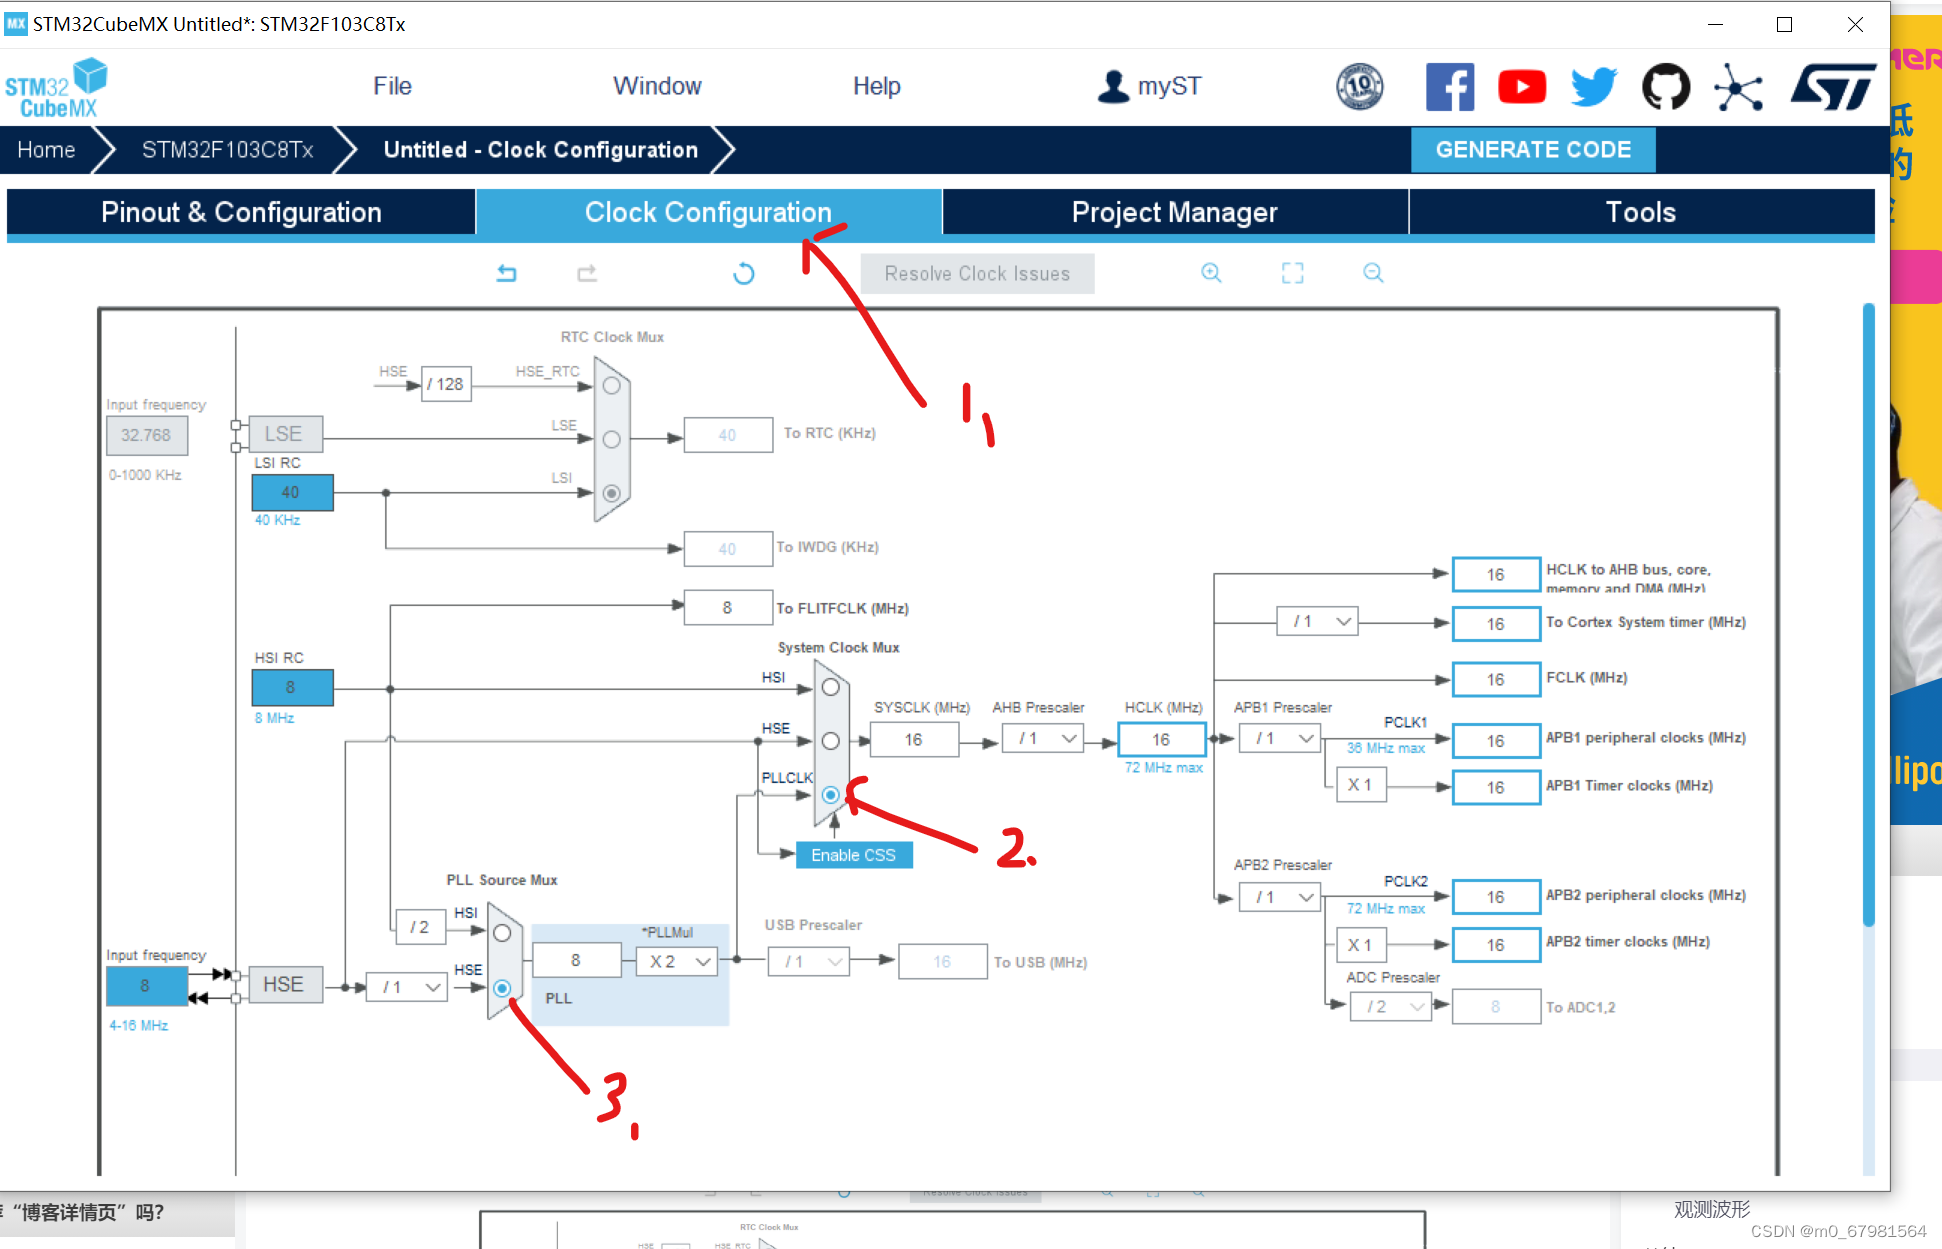Click the HSE oscillator block
The height and width of the screenshot is (1249, 1942).
point(285,985)
